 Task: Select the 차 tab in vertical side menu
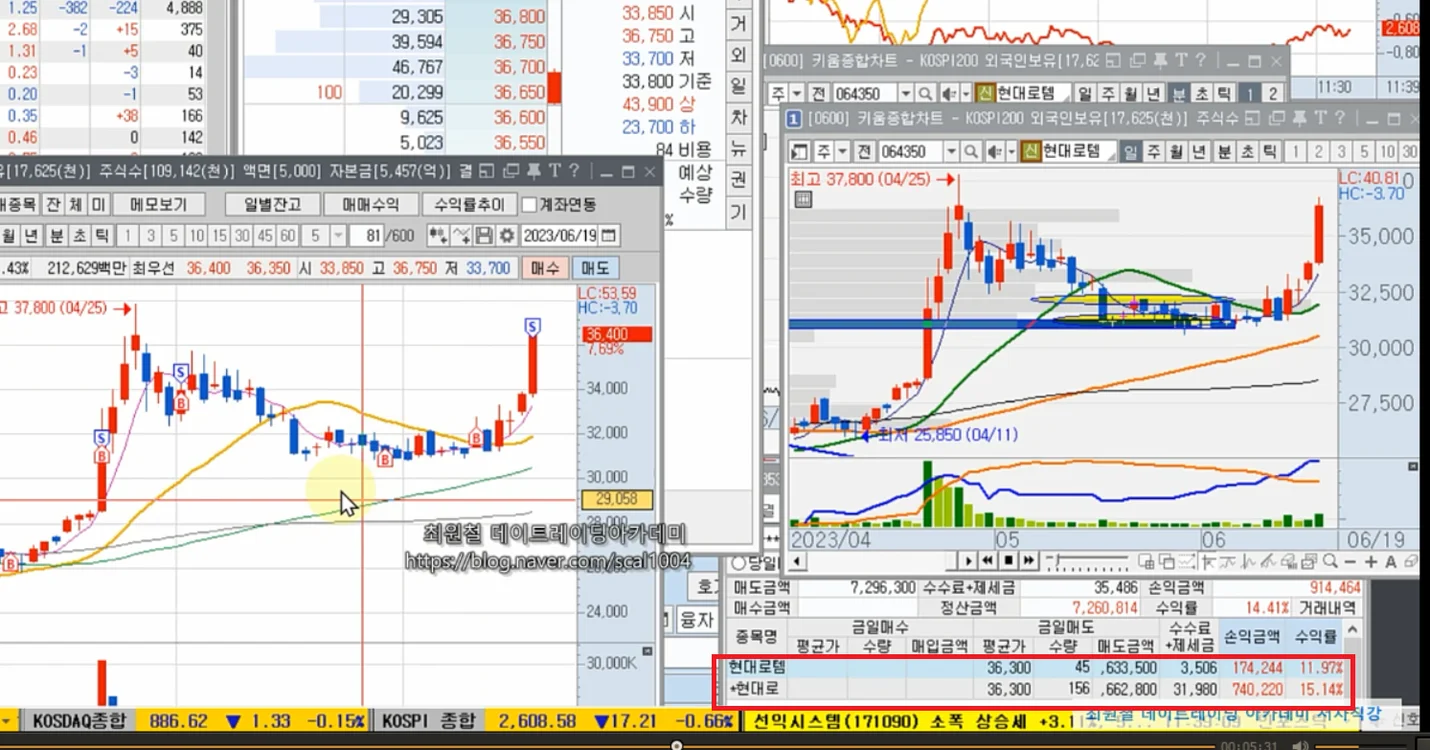[739, 117]
